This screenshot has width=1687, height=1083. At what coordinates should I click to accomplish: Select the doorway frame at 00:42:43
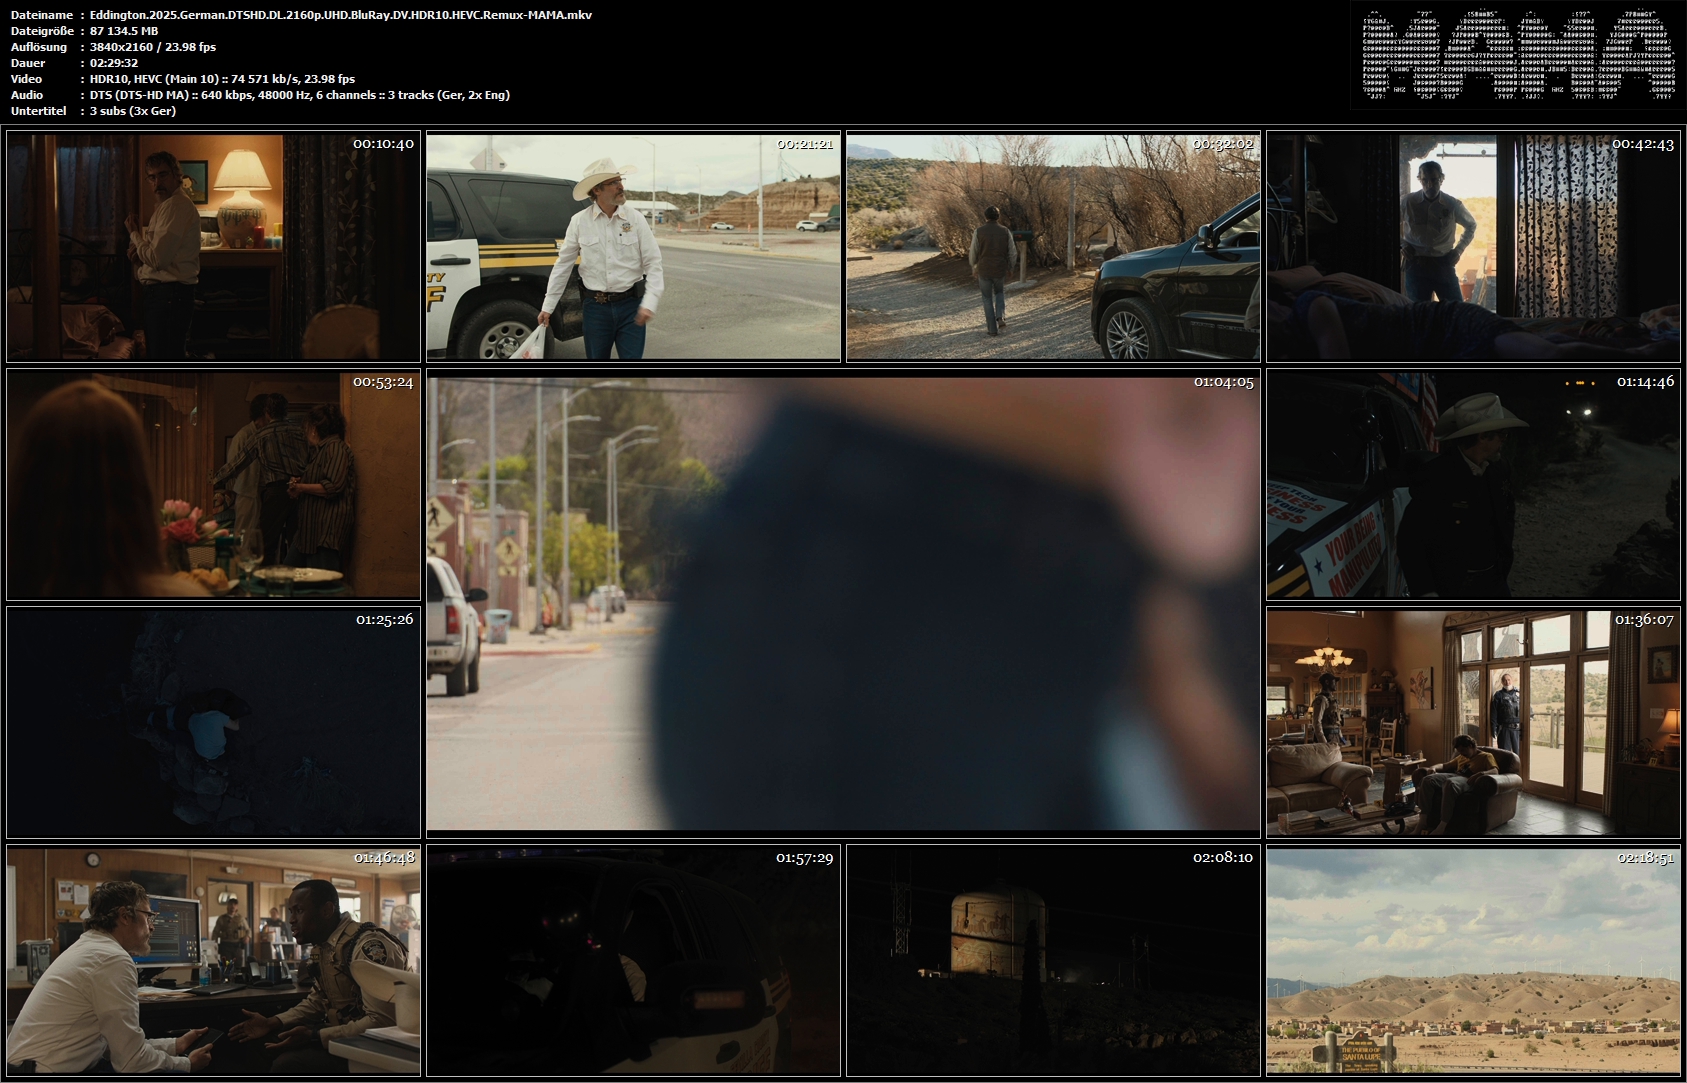pos(1473,247)
